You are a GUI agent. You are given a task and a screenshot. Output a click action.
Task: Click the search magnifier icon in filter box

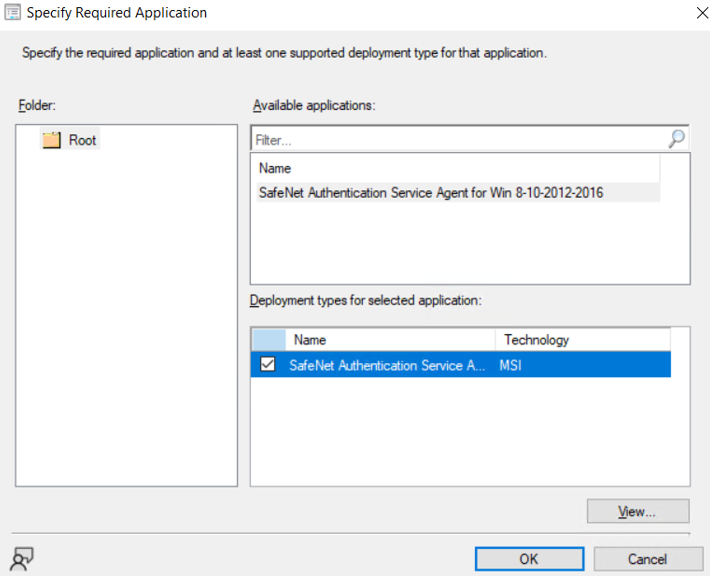coord(676,139)
